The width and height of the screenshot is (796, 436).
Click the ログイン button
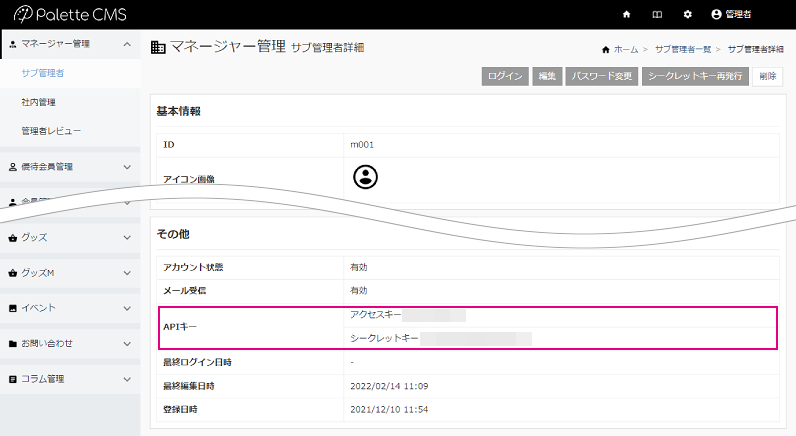coord(505,76)
